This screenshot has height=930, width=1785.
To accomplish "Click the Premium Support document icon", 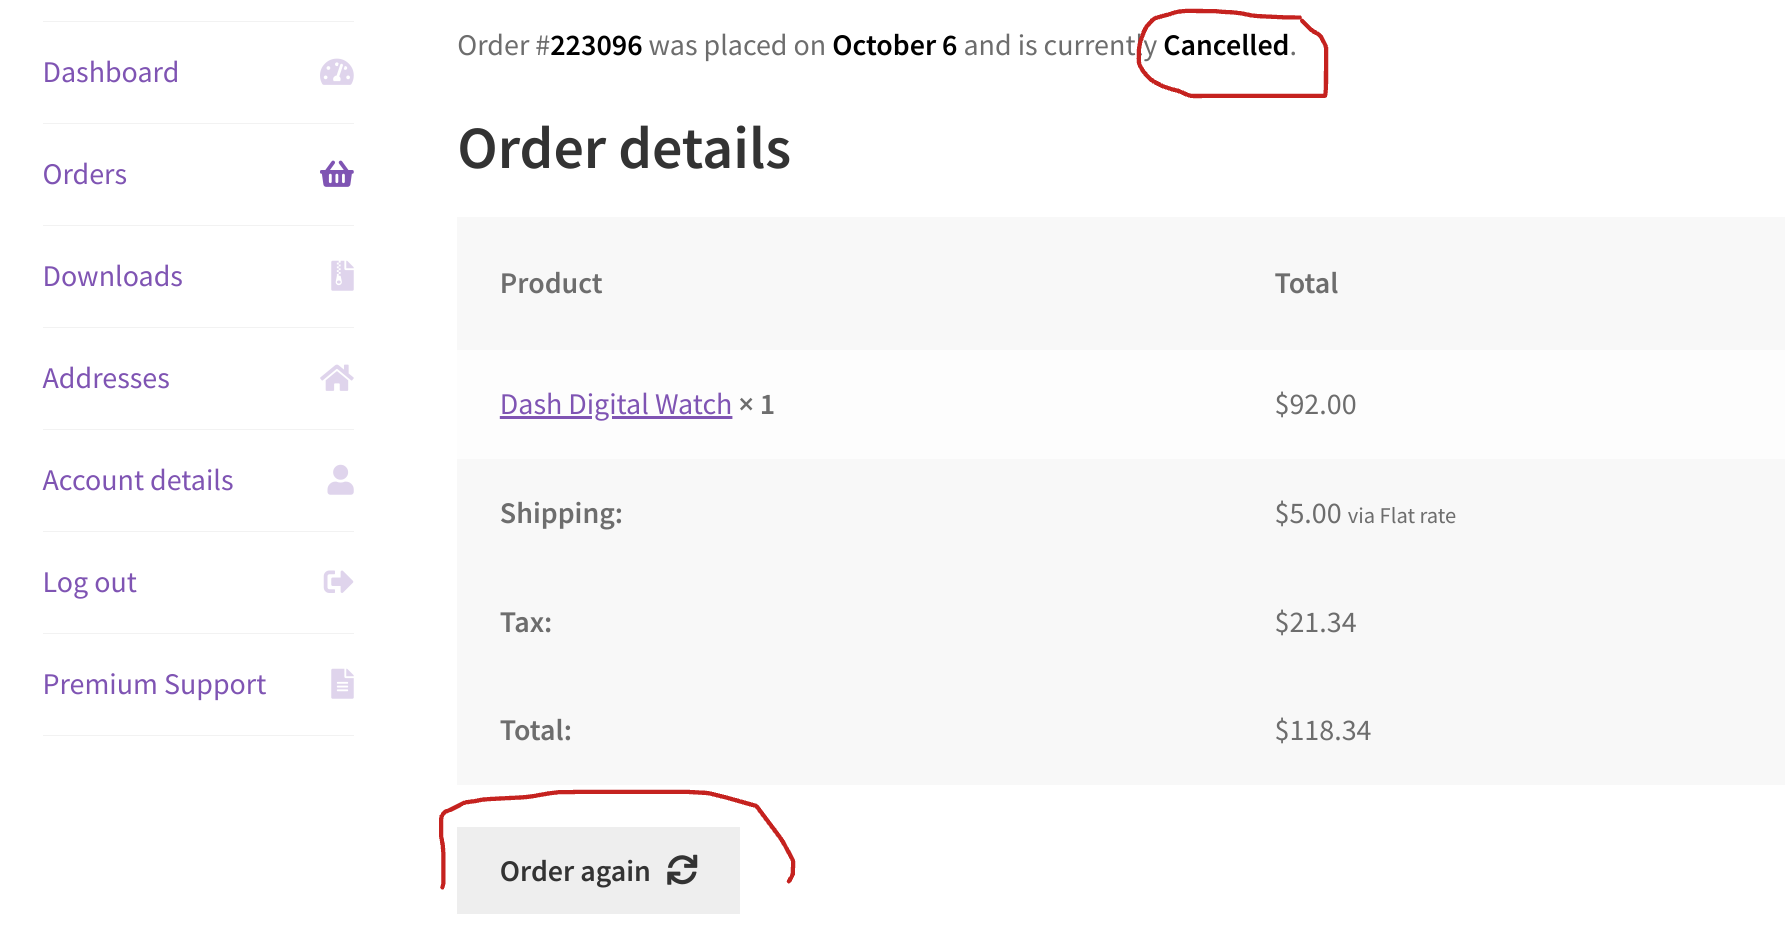I will click(342, 684).
